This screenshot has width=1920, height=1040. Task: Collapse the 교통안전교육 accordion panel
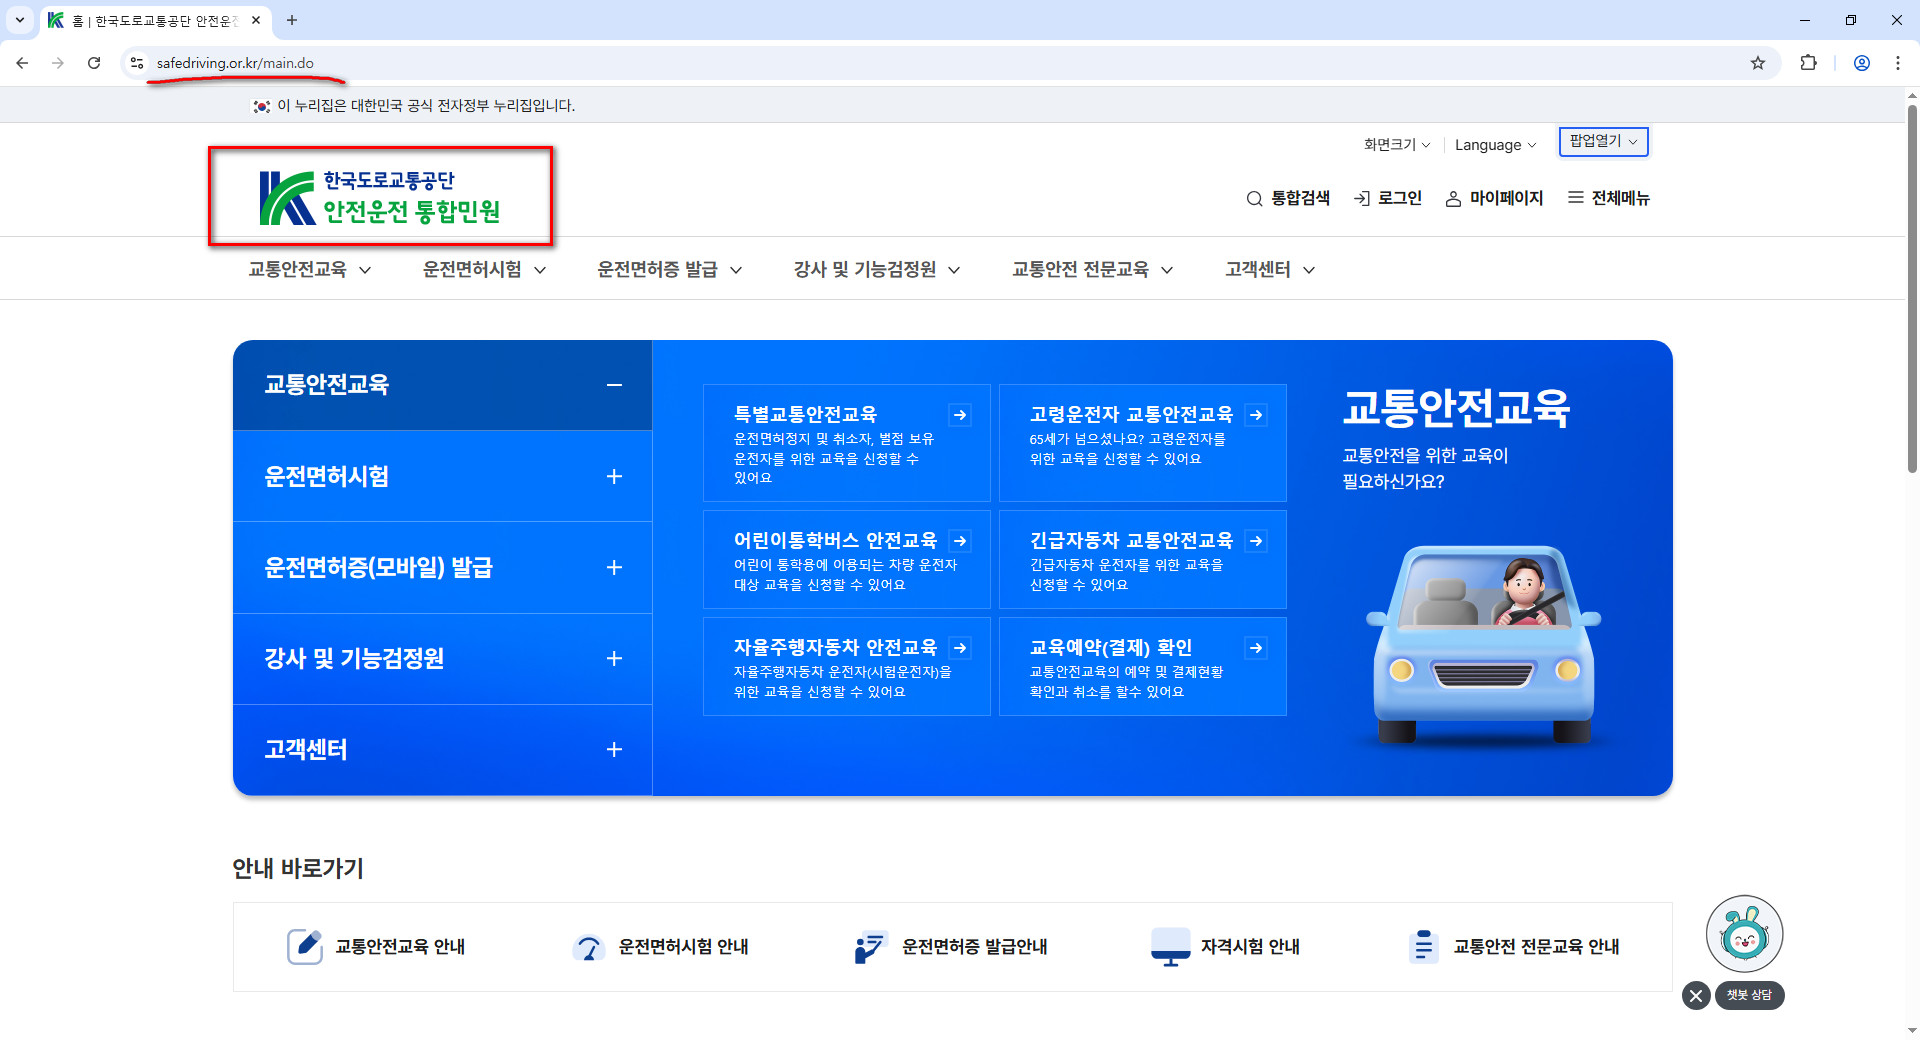tap(614, 385)
